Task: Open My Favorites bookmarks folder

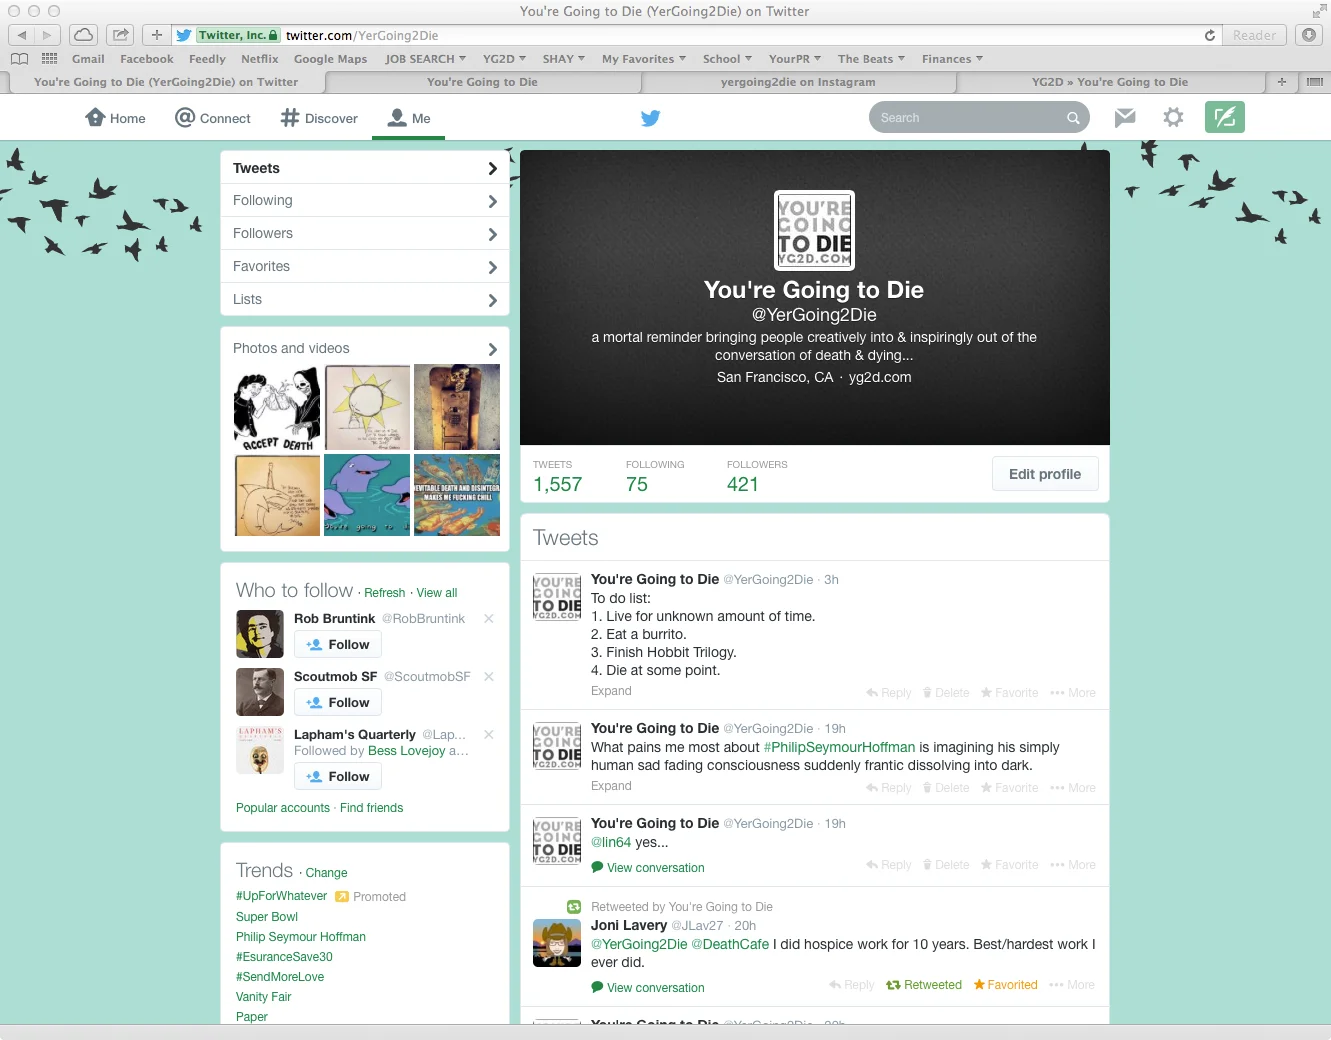Action: click(644, 59)
